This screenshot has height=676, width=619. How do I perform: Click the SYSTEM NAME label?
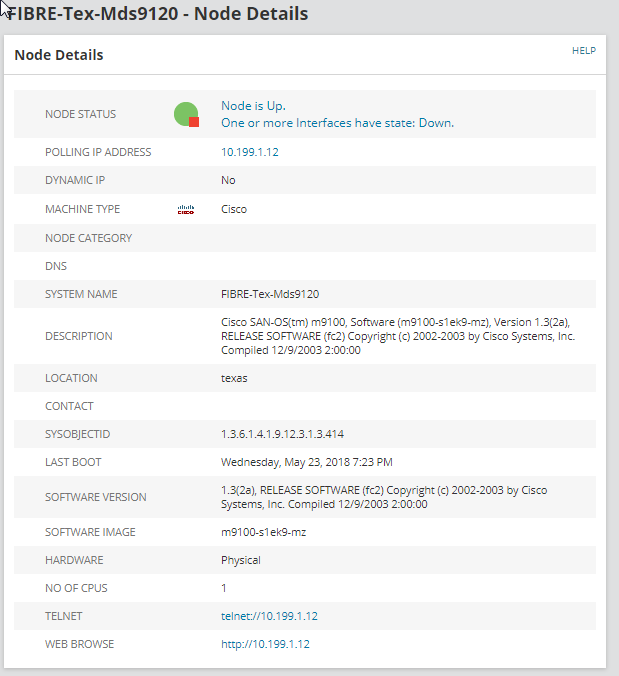pos(81,294)
